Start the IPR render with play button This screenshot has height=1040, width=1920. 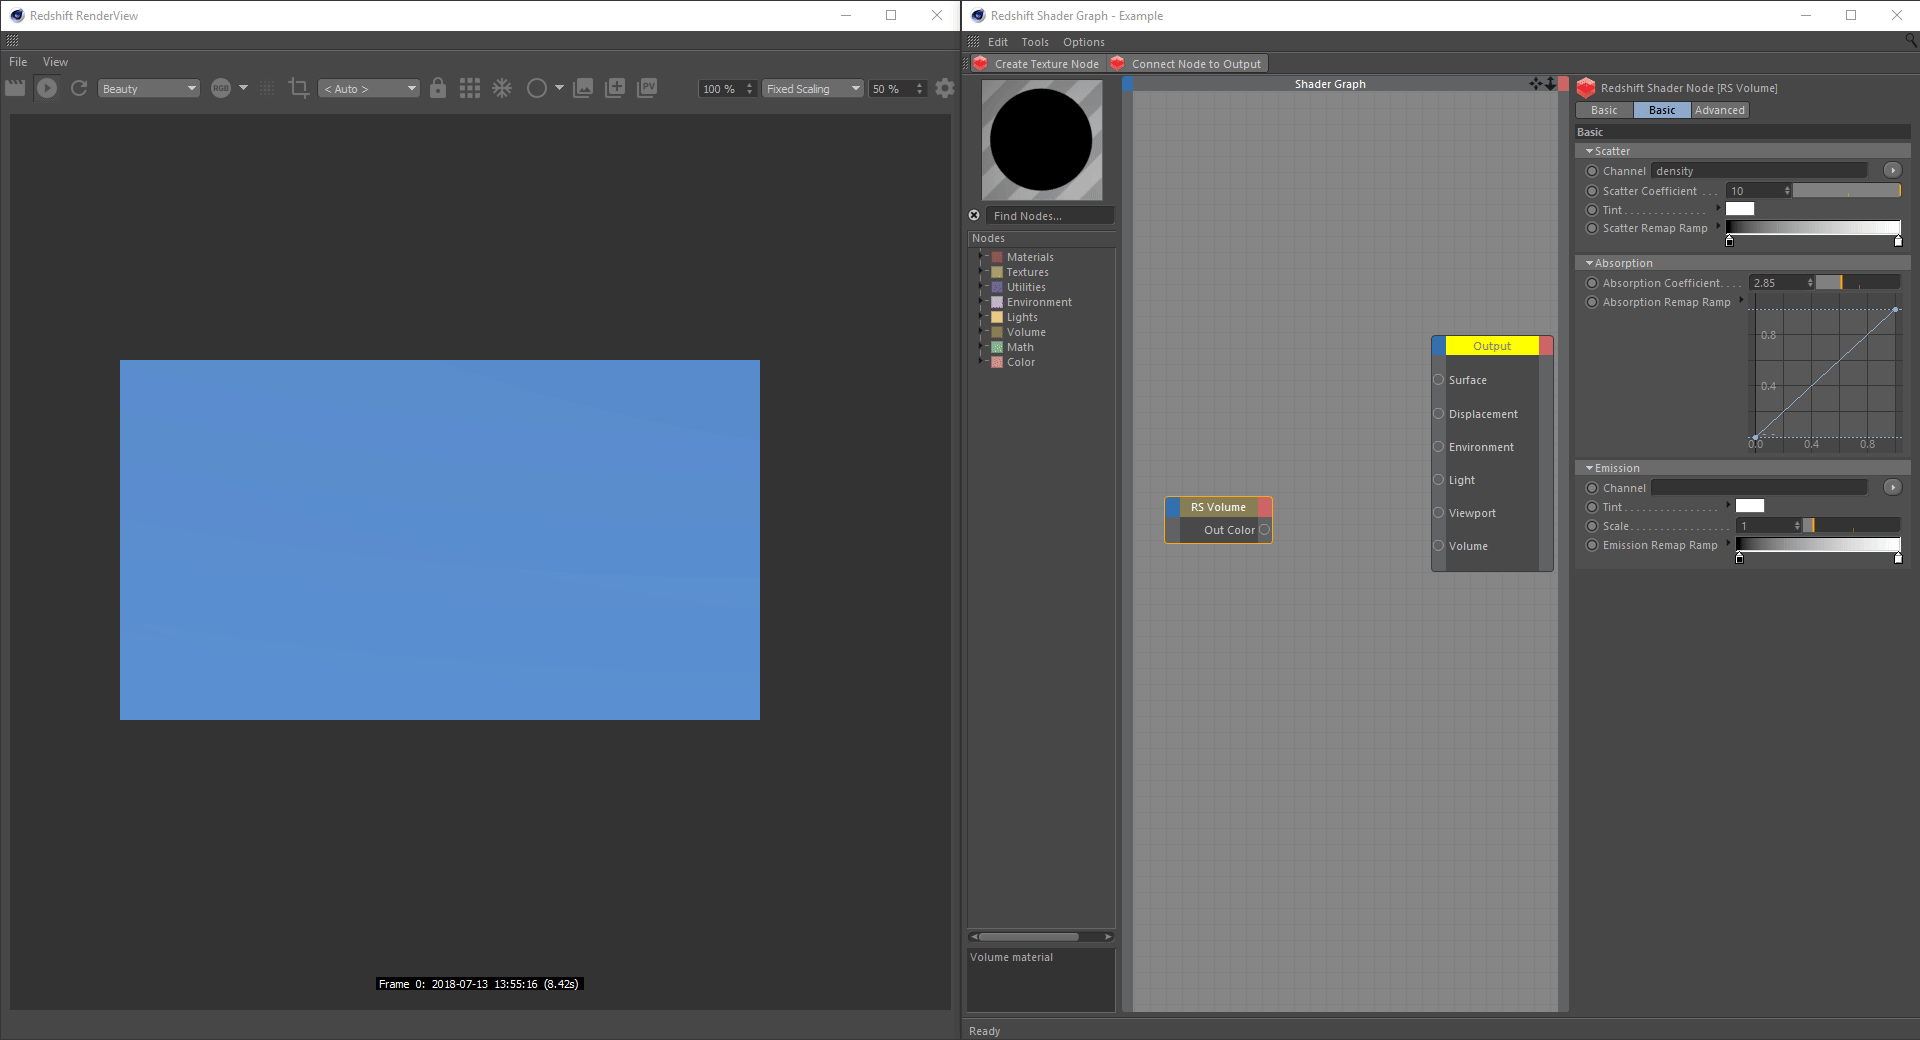point(47,88)
